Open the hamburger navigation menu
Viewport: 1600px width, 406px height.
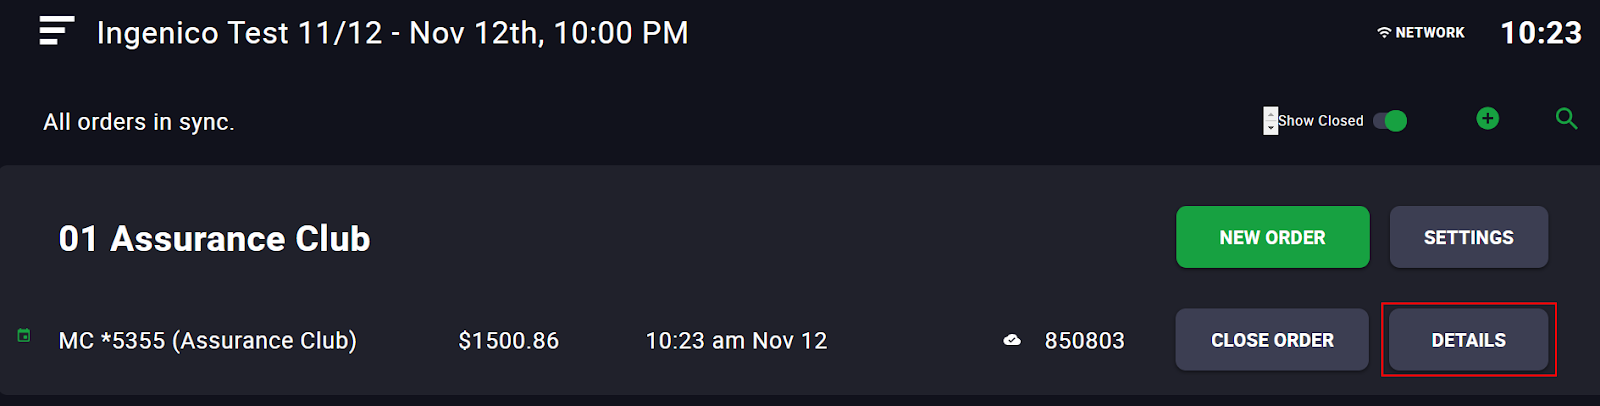[x=57, y=31]
